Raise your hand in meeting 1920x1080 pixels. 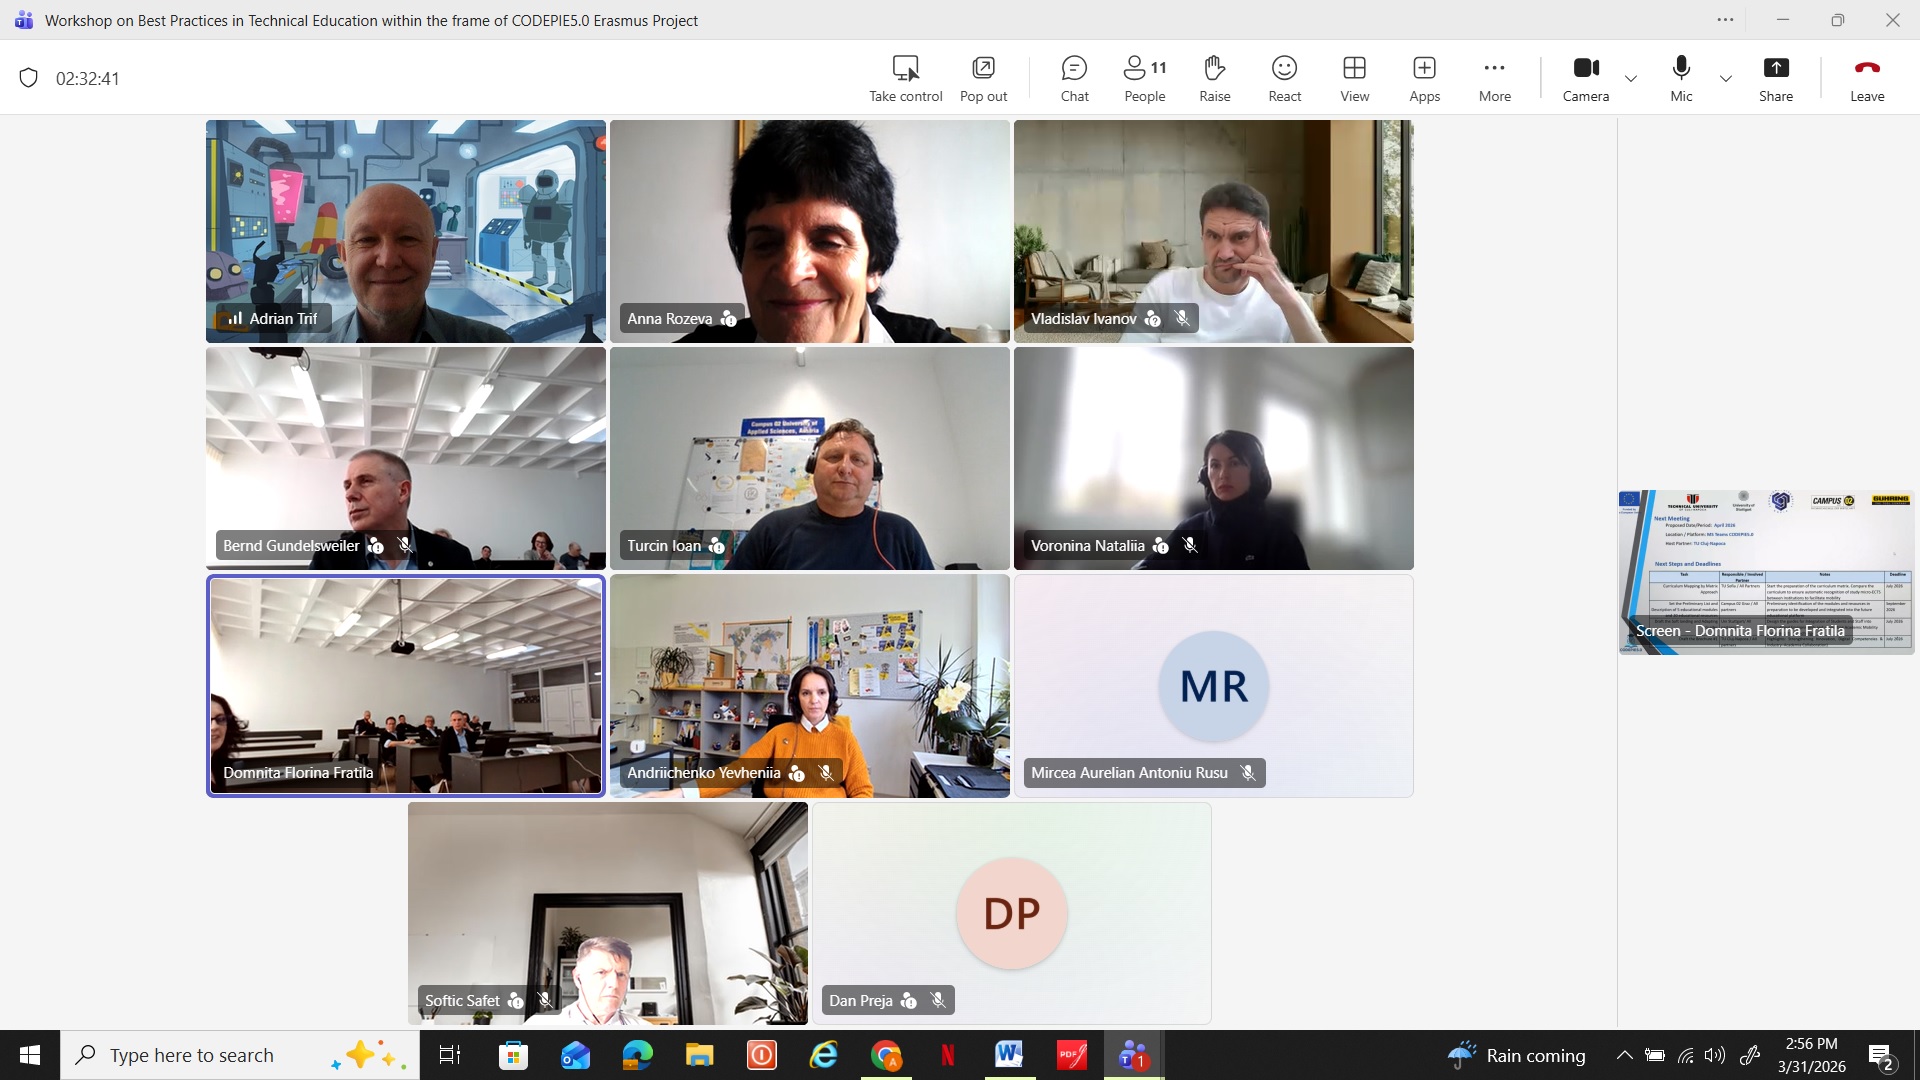pos(1214,78)
